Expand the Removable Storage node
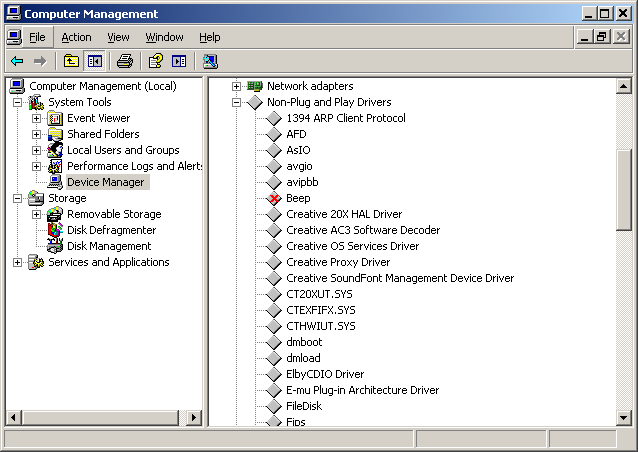638x452 pixels. [37, 214]
